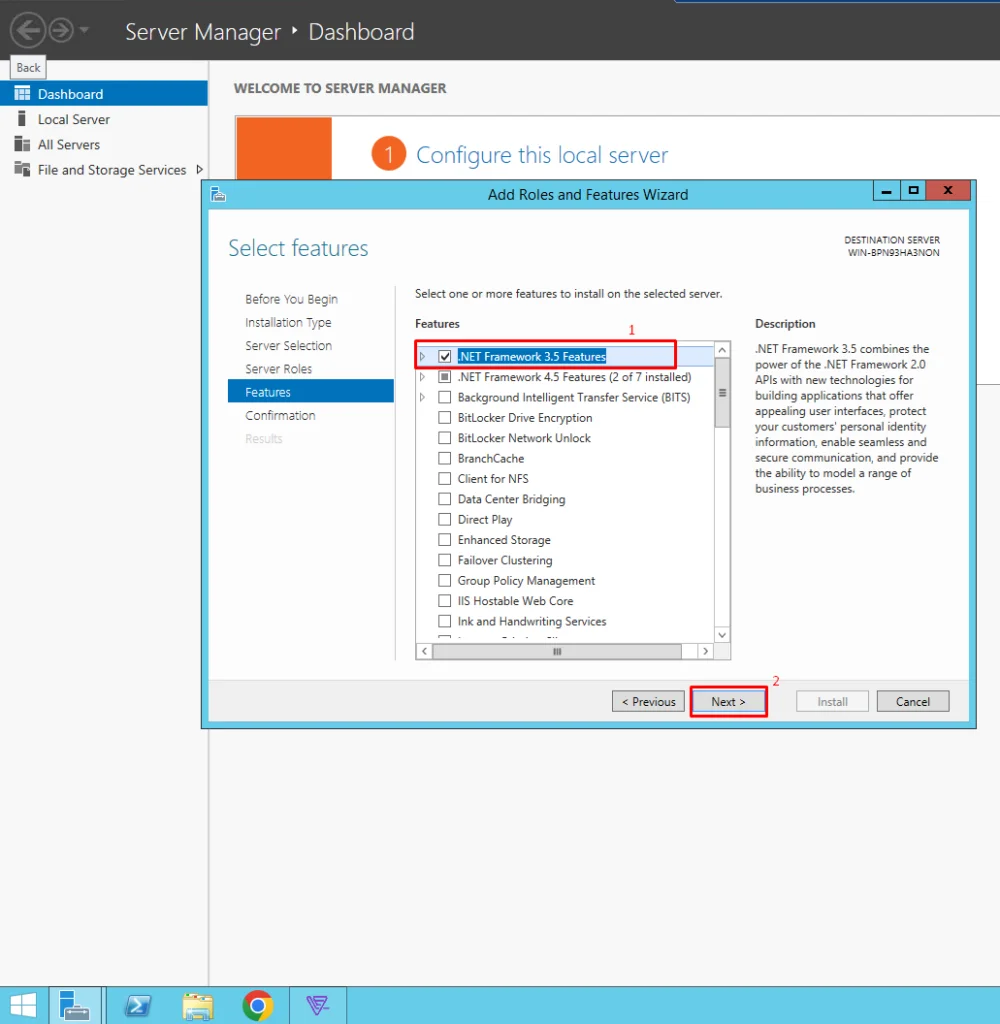Check Background Intelligent Transfer Service checkbox
Viewport: 1000px width, 1024px height.
(x=445, y=397)
